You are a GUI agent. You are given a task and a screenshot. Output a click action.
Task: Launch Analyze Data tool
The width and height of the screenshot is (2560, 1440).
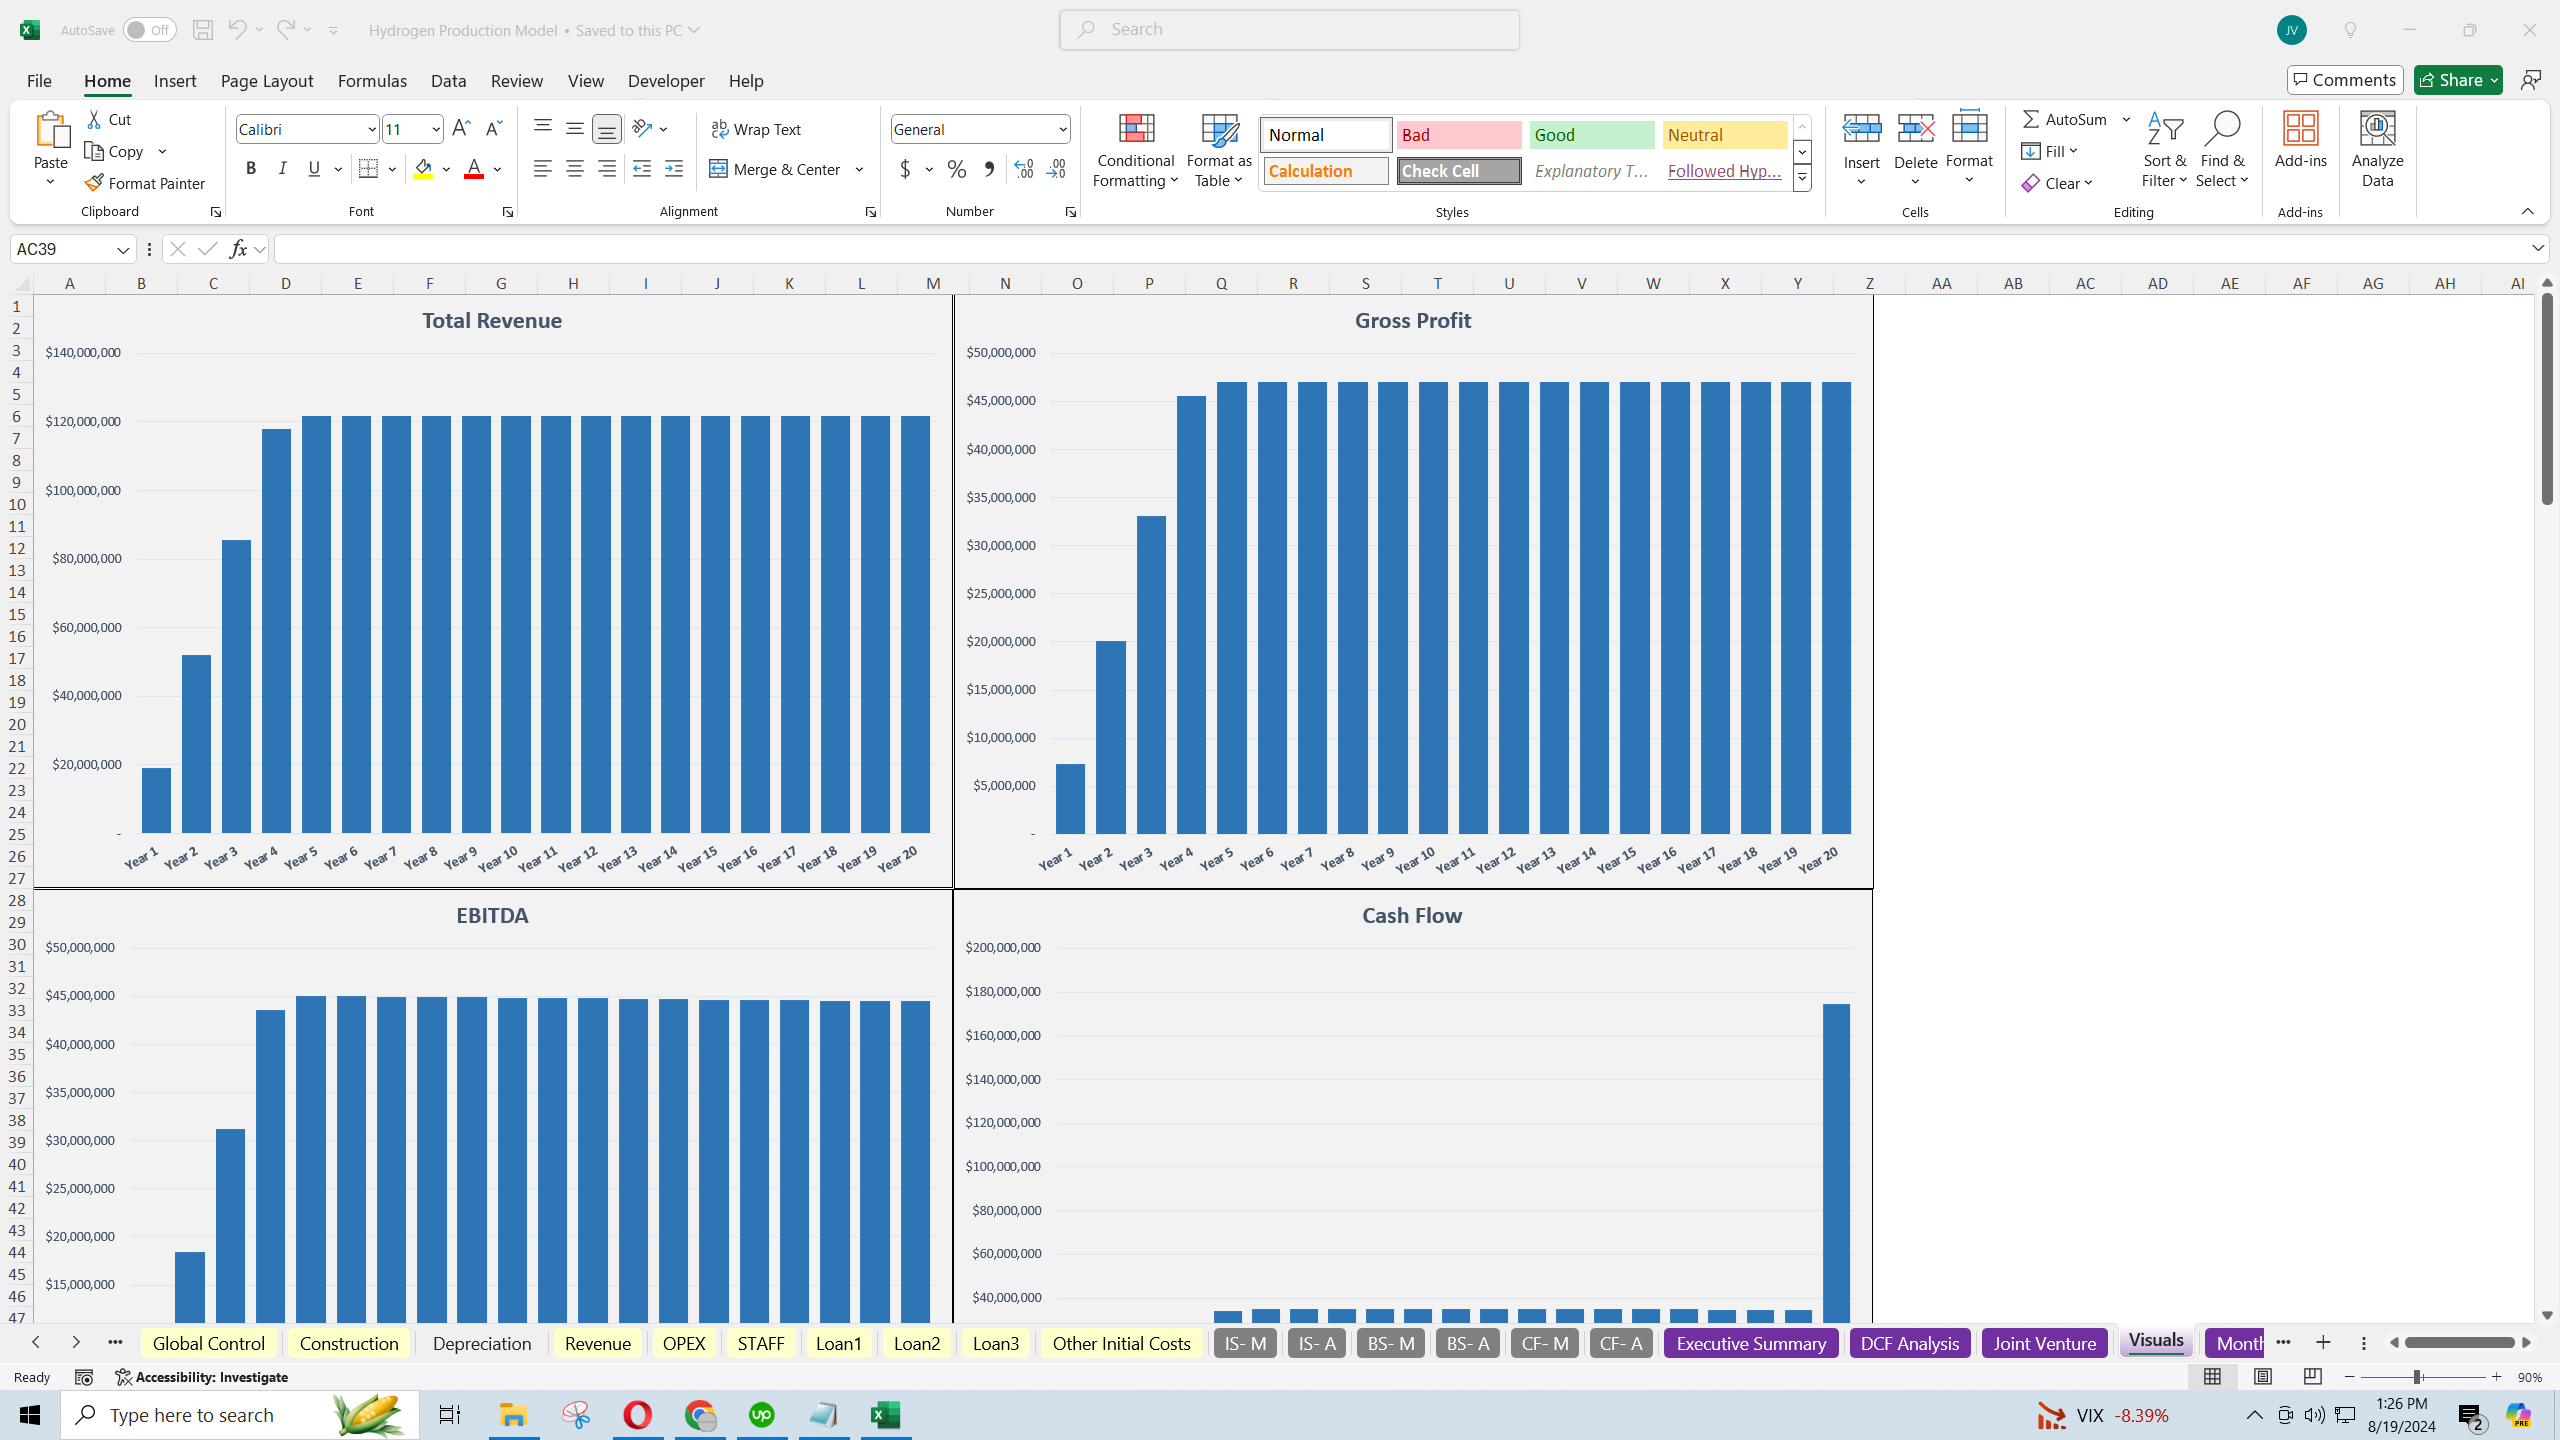coord(2378,150)
